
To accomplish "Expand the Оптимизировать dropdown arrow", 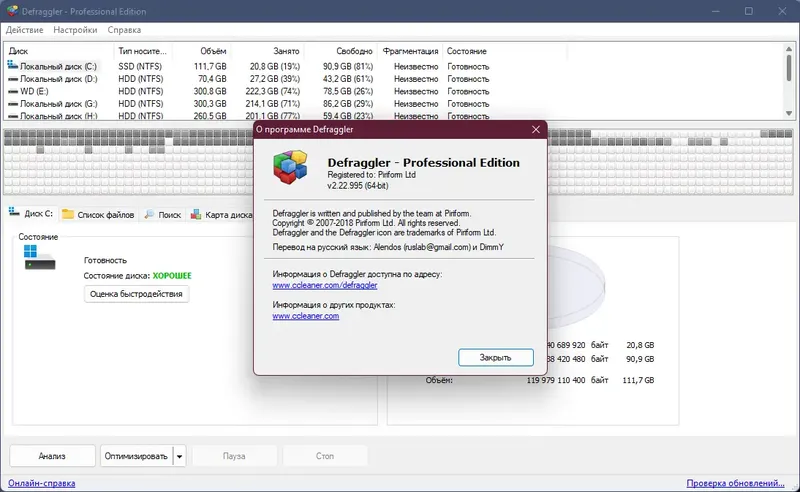I will pos(179,456).
